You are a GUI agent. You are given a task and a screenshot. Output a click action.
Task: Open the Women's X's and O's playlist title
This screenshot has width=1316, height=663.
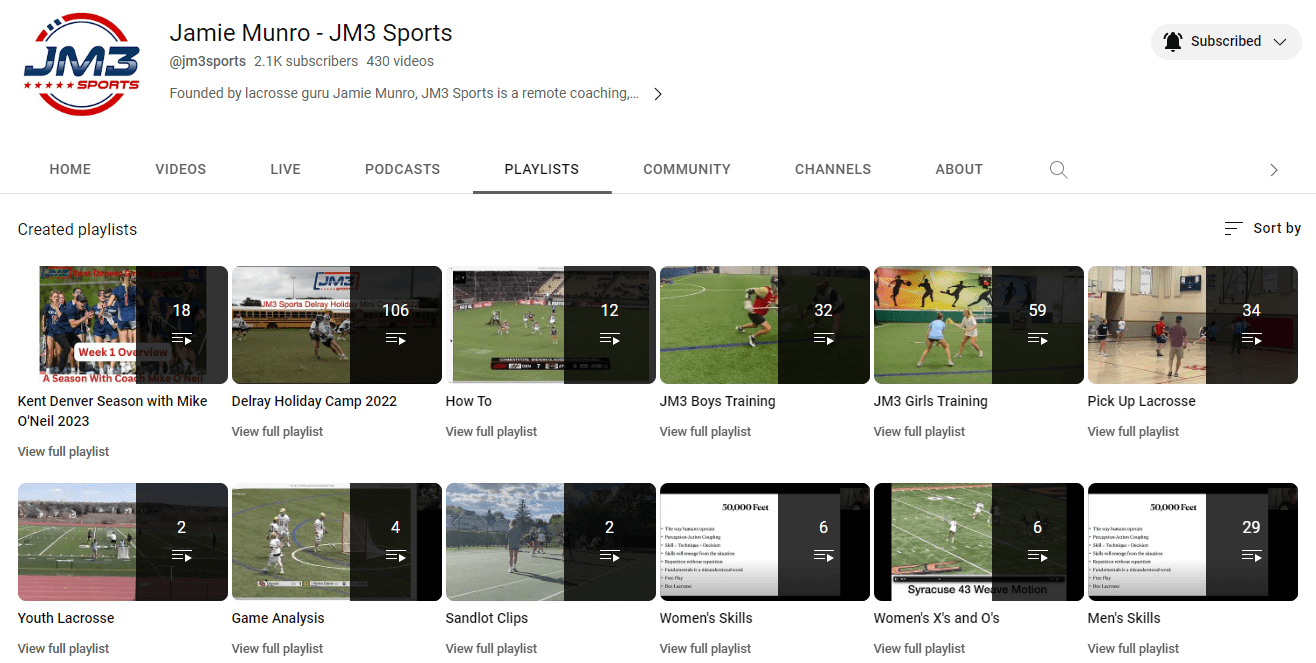(936, 618)
